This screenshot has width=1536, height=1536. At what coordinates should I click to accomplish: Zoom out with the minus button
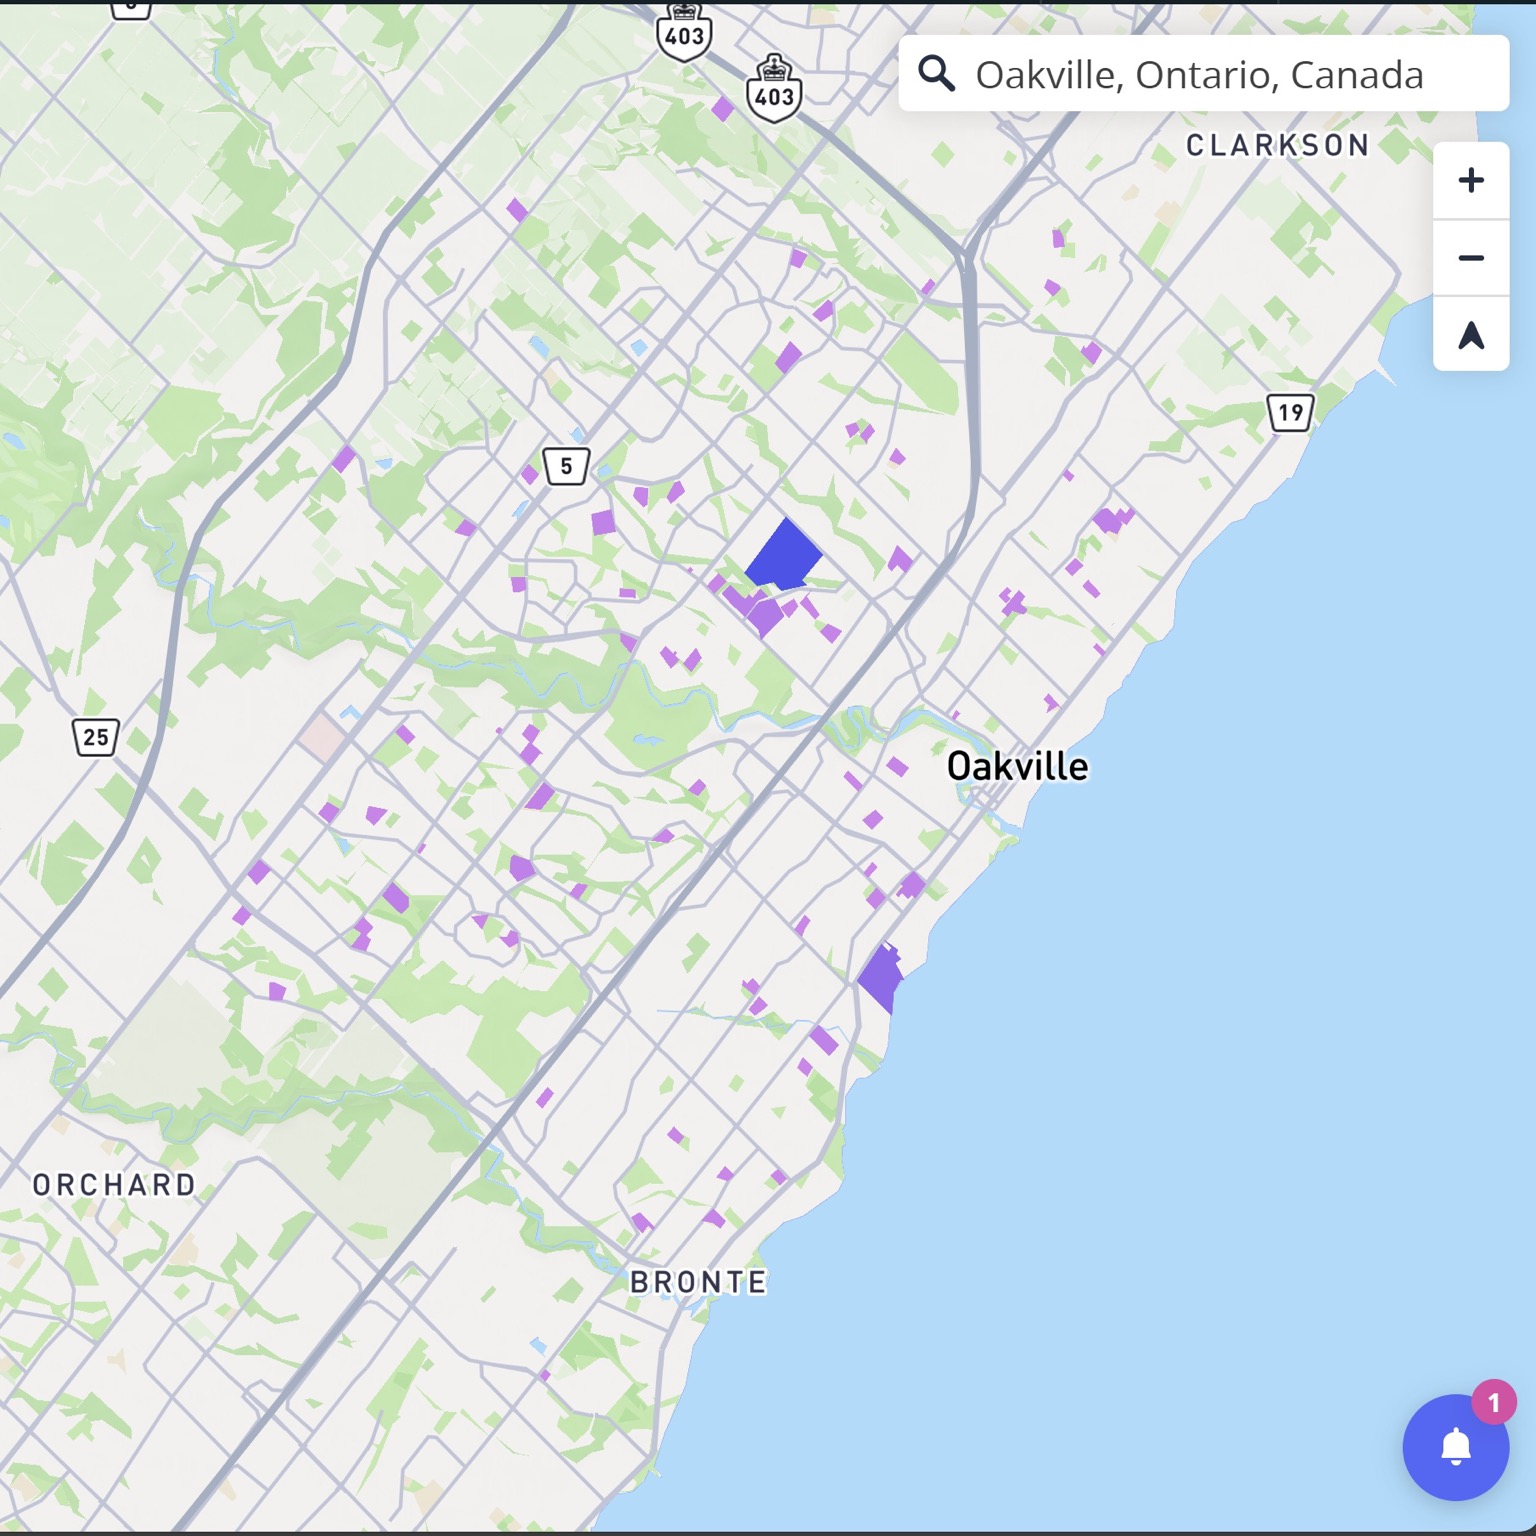(x=1470, y=258)
